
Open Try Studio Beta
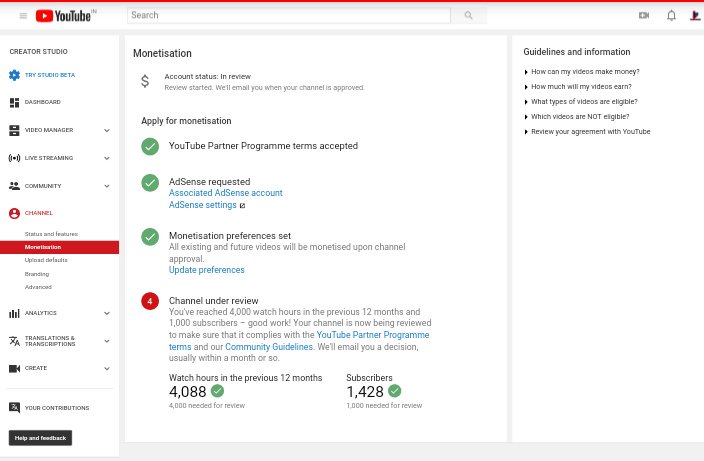(x=50, y=75)
